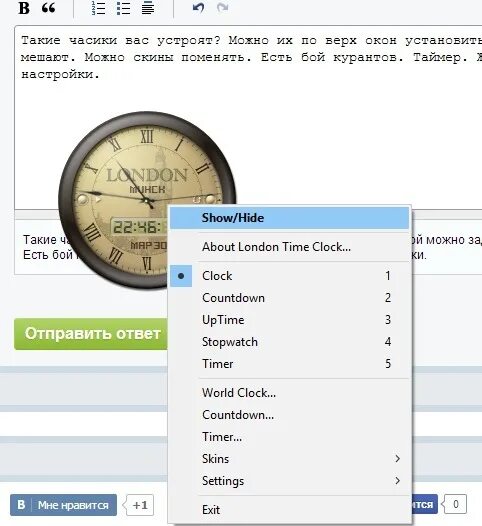
Task: Expand the Skins submenu
Action: tap(289, 459)
